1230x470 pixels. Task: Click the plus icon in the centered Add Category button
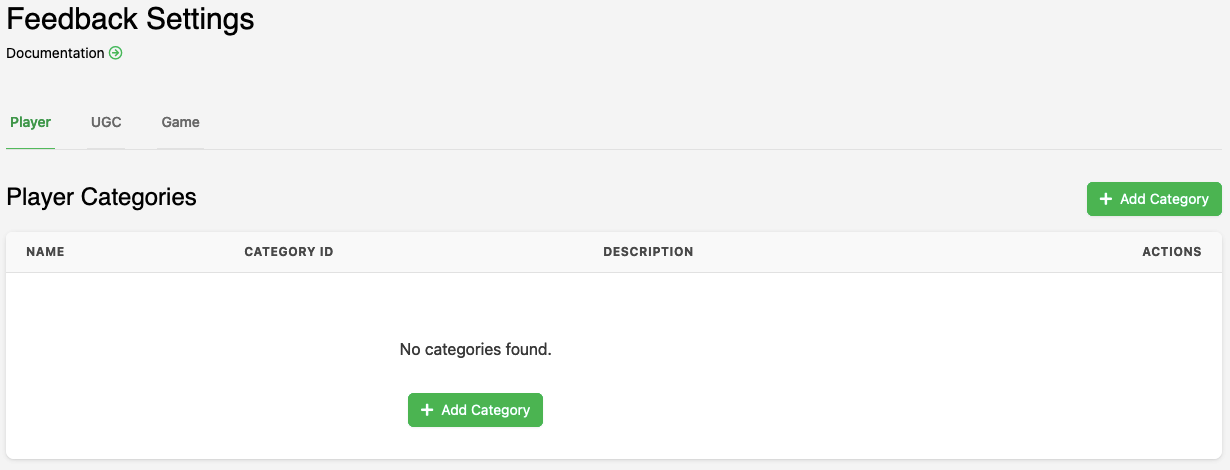pos(427,410)
